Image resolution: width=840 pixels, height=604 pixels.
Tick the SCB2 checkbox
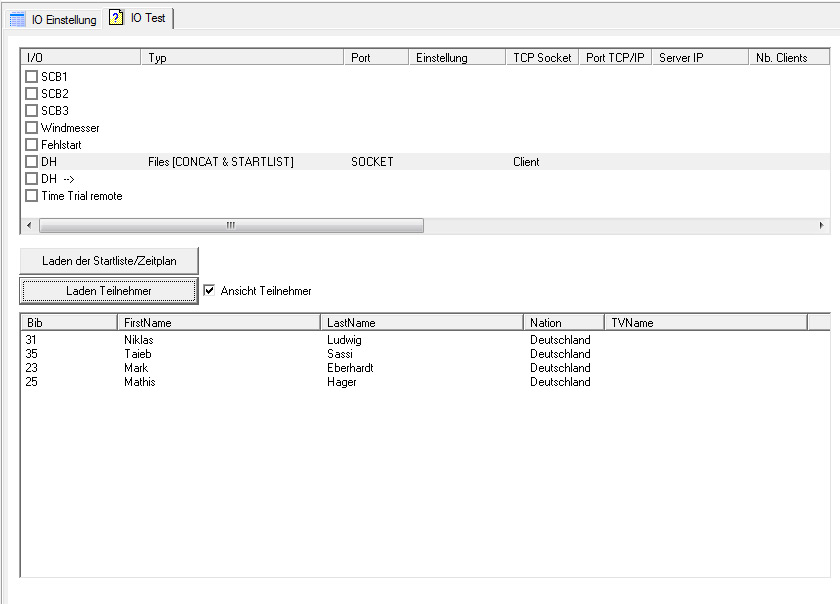(32, 94)
